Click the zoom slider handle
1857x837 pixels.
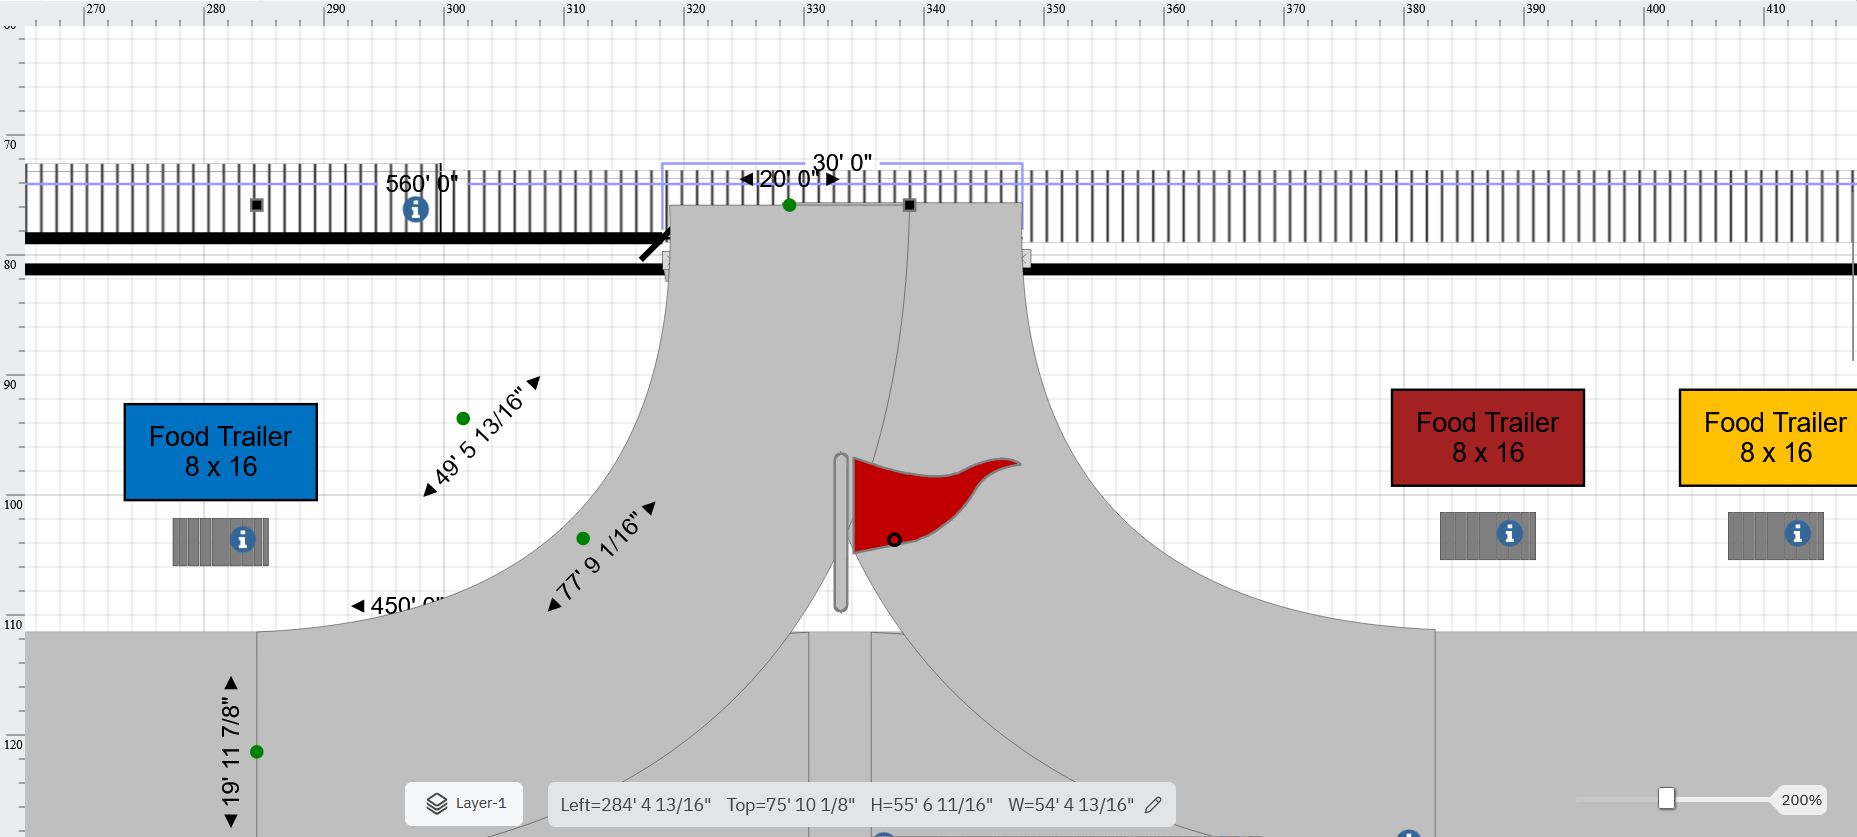pos(1666,798)
